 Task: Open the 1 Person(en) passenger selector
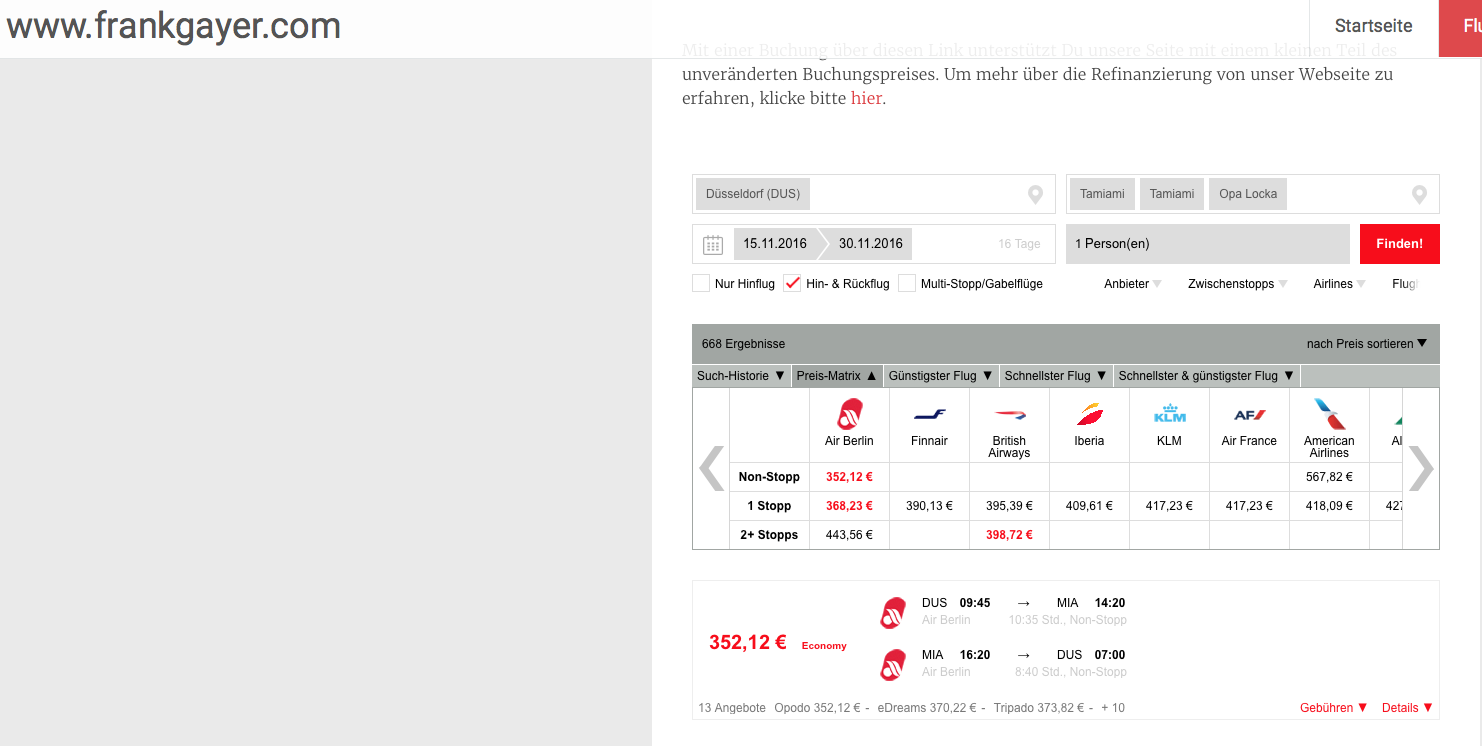pyautogui.click(x=1208, y=244)
